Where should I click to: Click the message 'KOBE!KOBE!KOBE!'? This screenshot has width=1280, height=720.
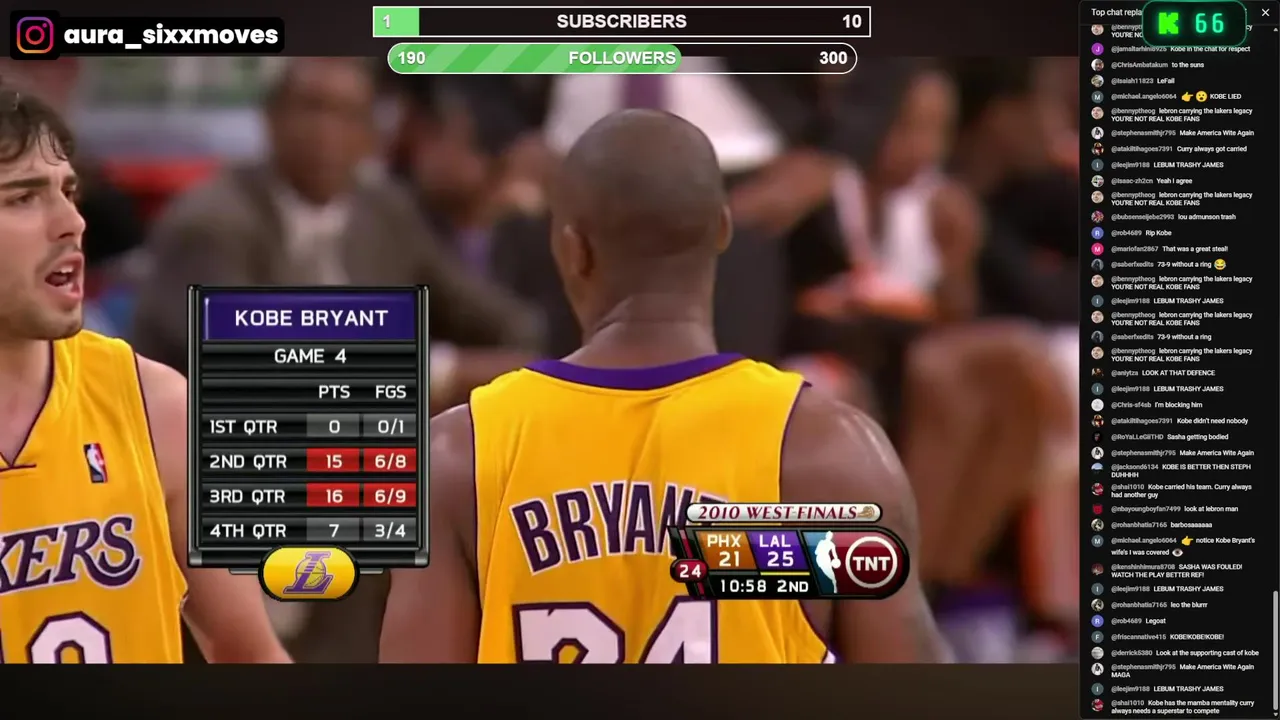pos(1199,637)
